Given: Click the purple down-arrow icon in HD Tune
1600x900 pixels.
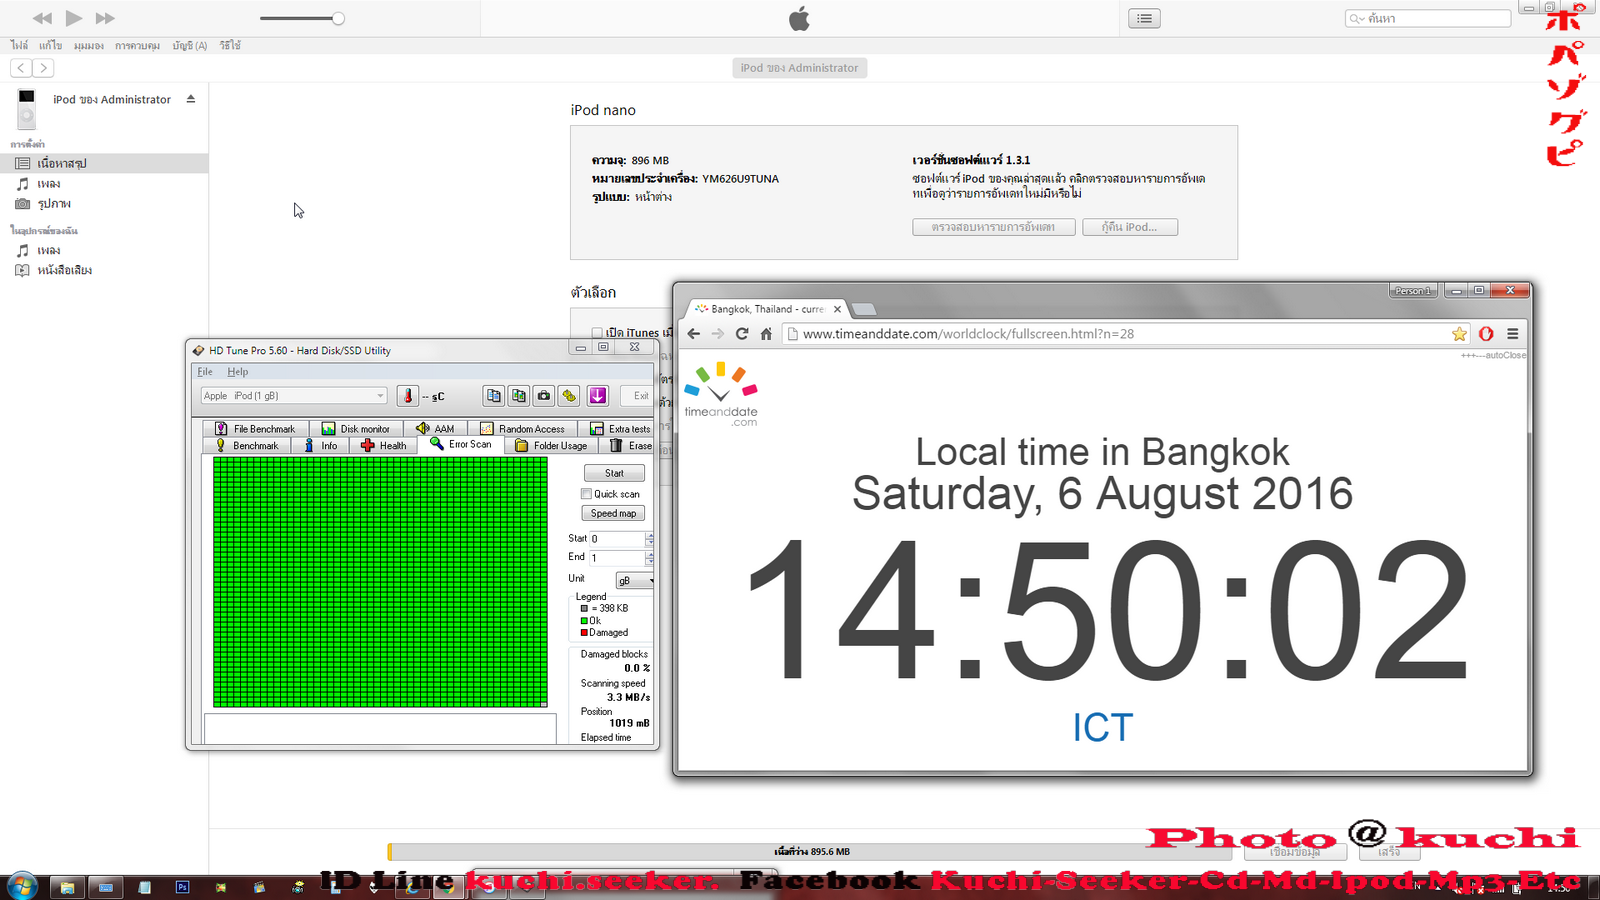Looking at the screenshot, I should (x=597, y=396).
